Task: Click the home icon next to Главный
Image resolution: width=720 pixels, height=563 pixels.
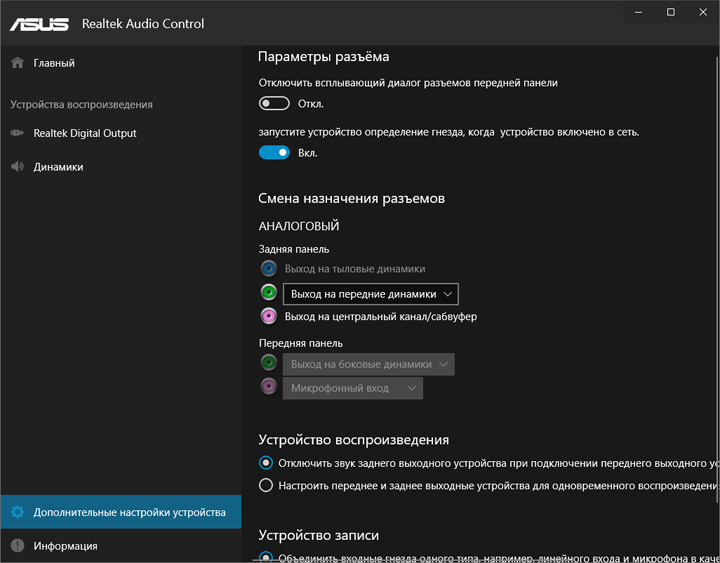Action: (17, 62)
